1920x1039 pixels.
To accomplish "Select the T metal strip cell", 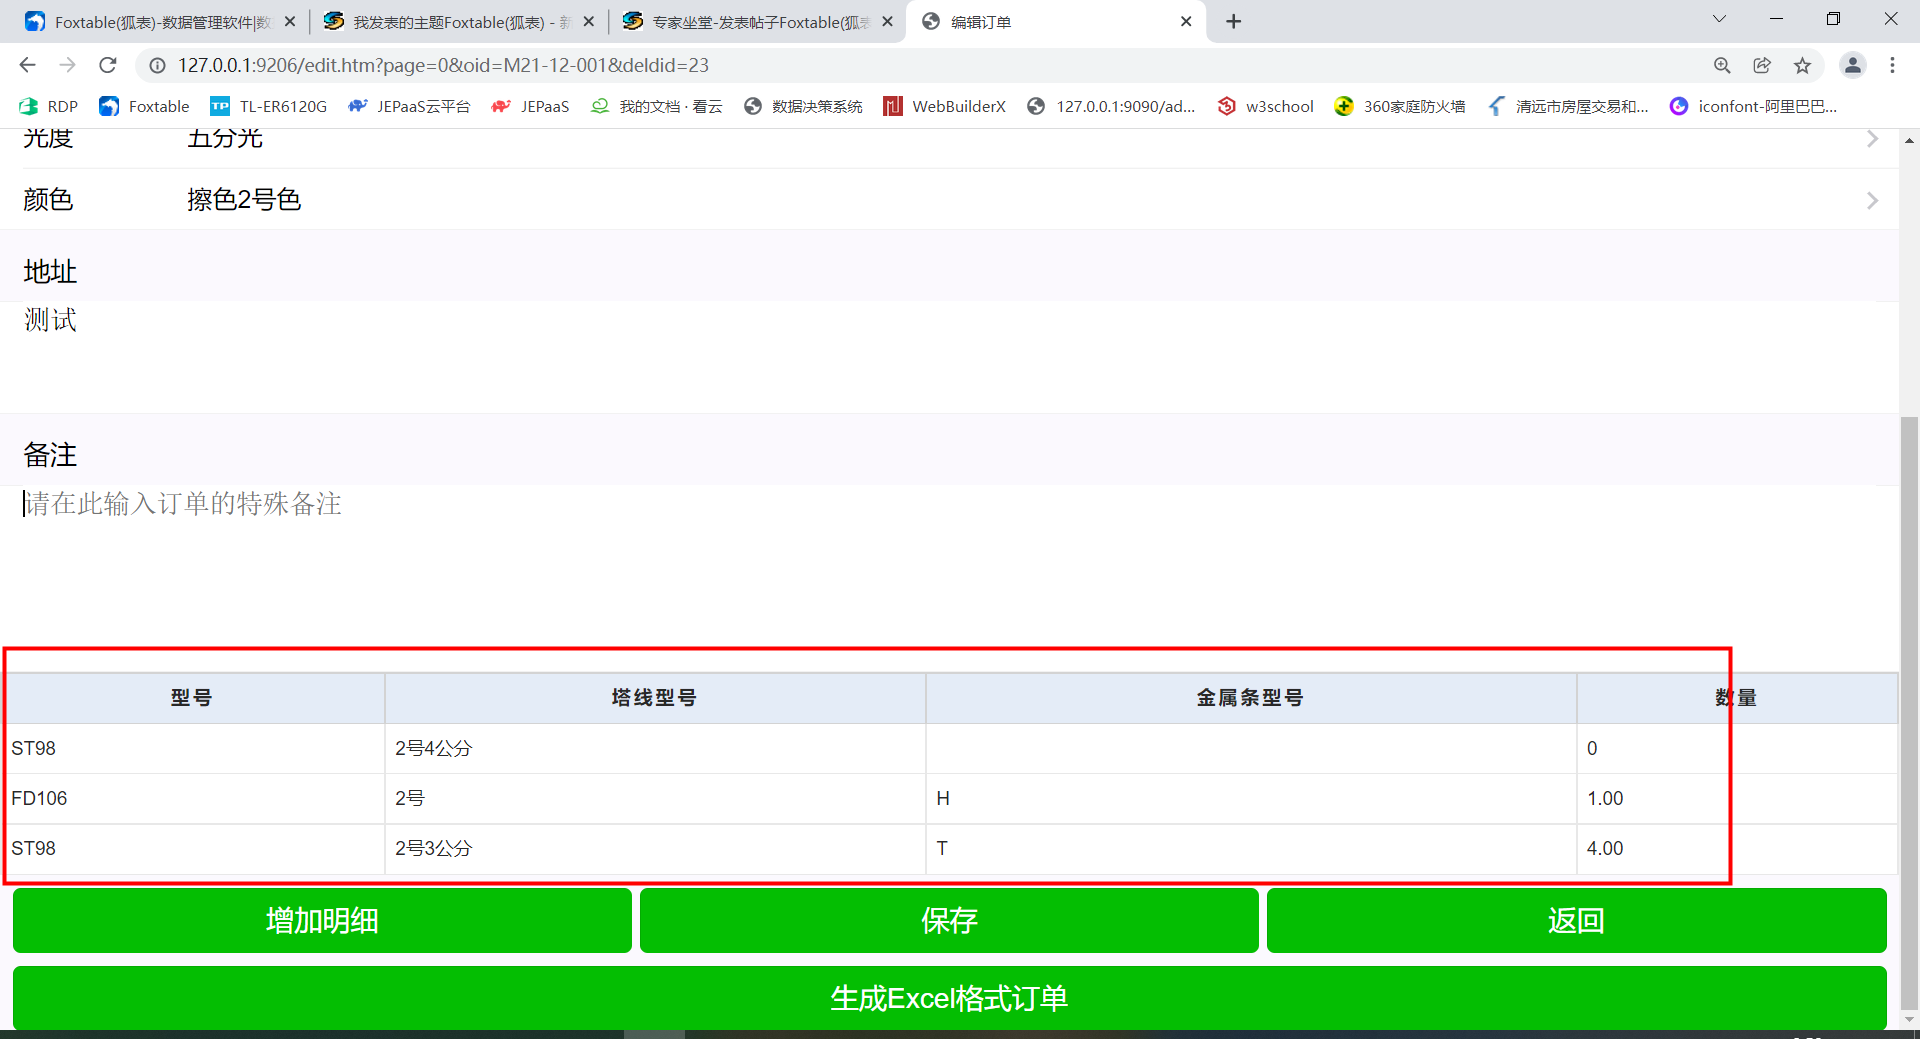I will [1250, 848].
